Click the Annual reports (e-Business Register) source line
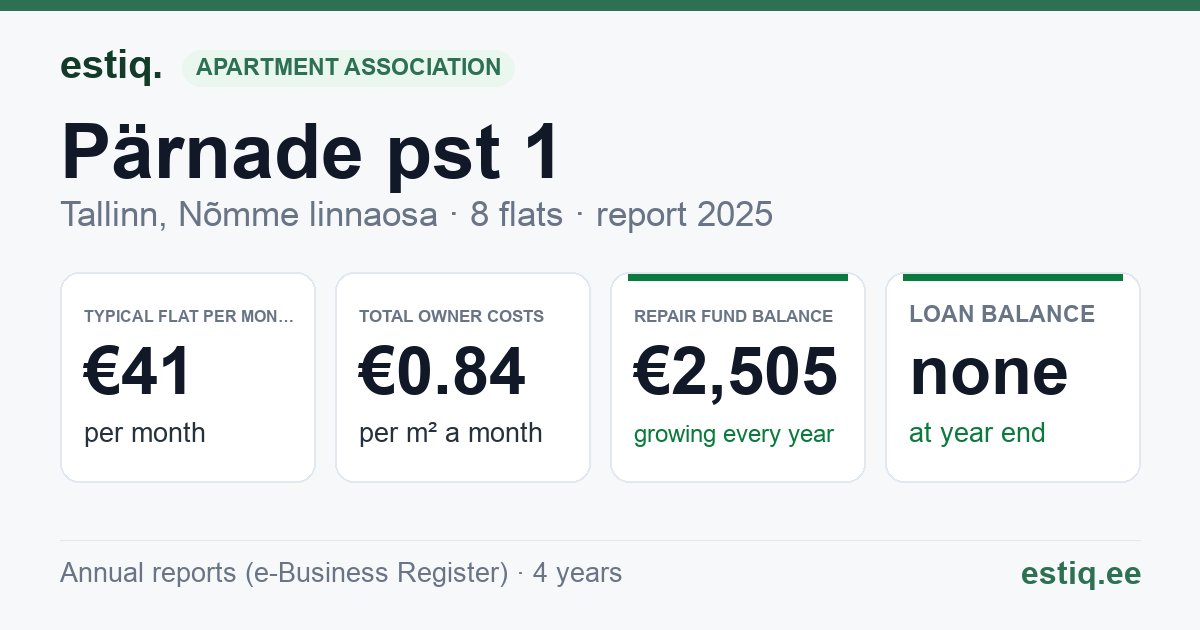 point(341,573)
